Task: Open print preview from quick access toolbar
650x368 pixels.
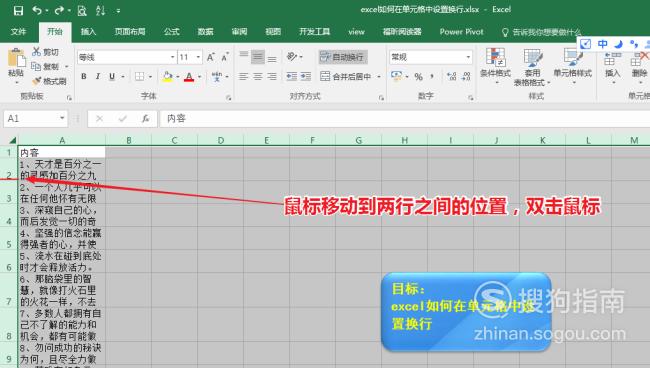Action: [x=82, y=10]
